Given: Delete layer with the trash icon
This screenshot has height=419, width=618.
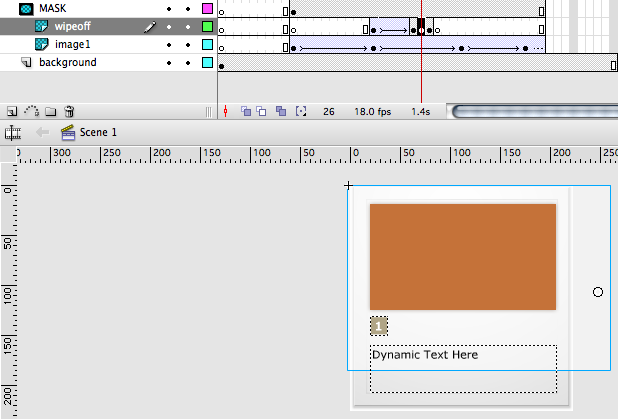Looking at the screenshot, I should pyautogui.click(x=69, y=112).
